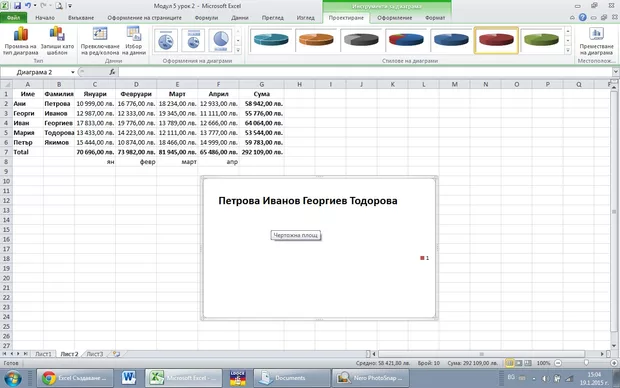Toggle Page Break Preview in status bar
The width and height of the screenshot is (620, 388).
point(528,363)
